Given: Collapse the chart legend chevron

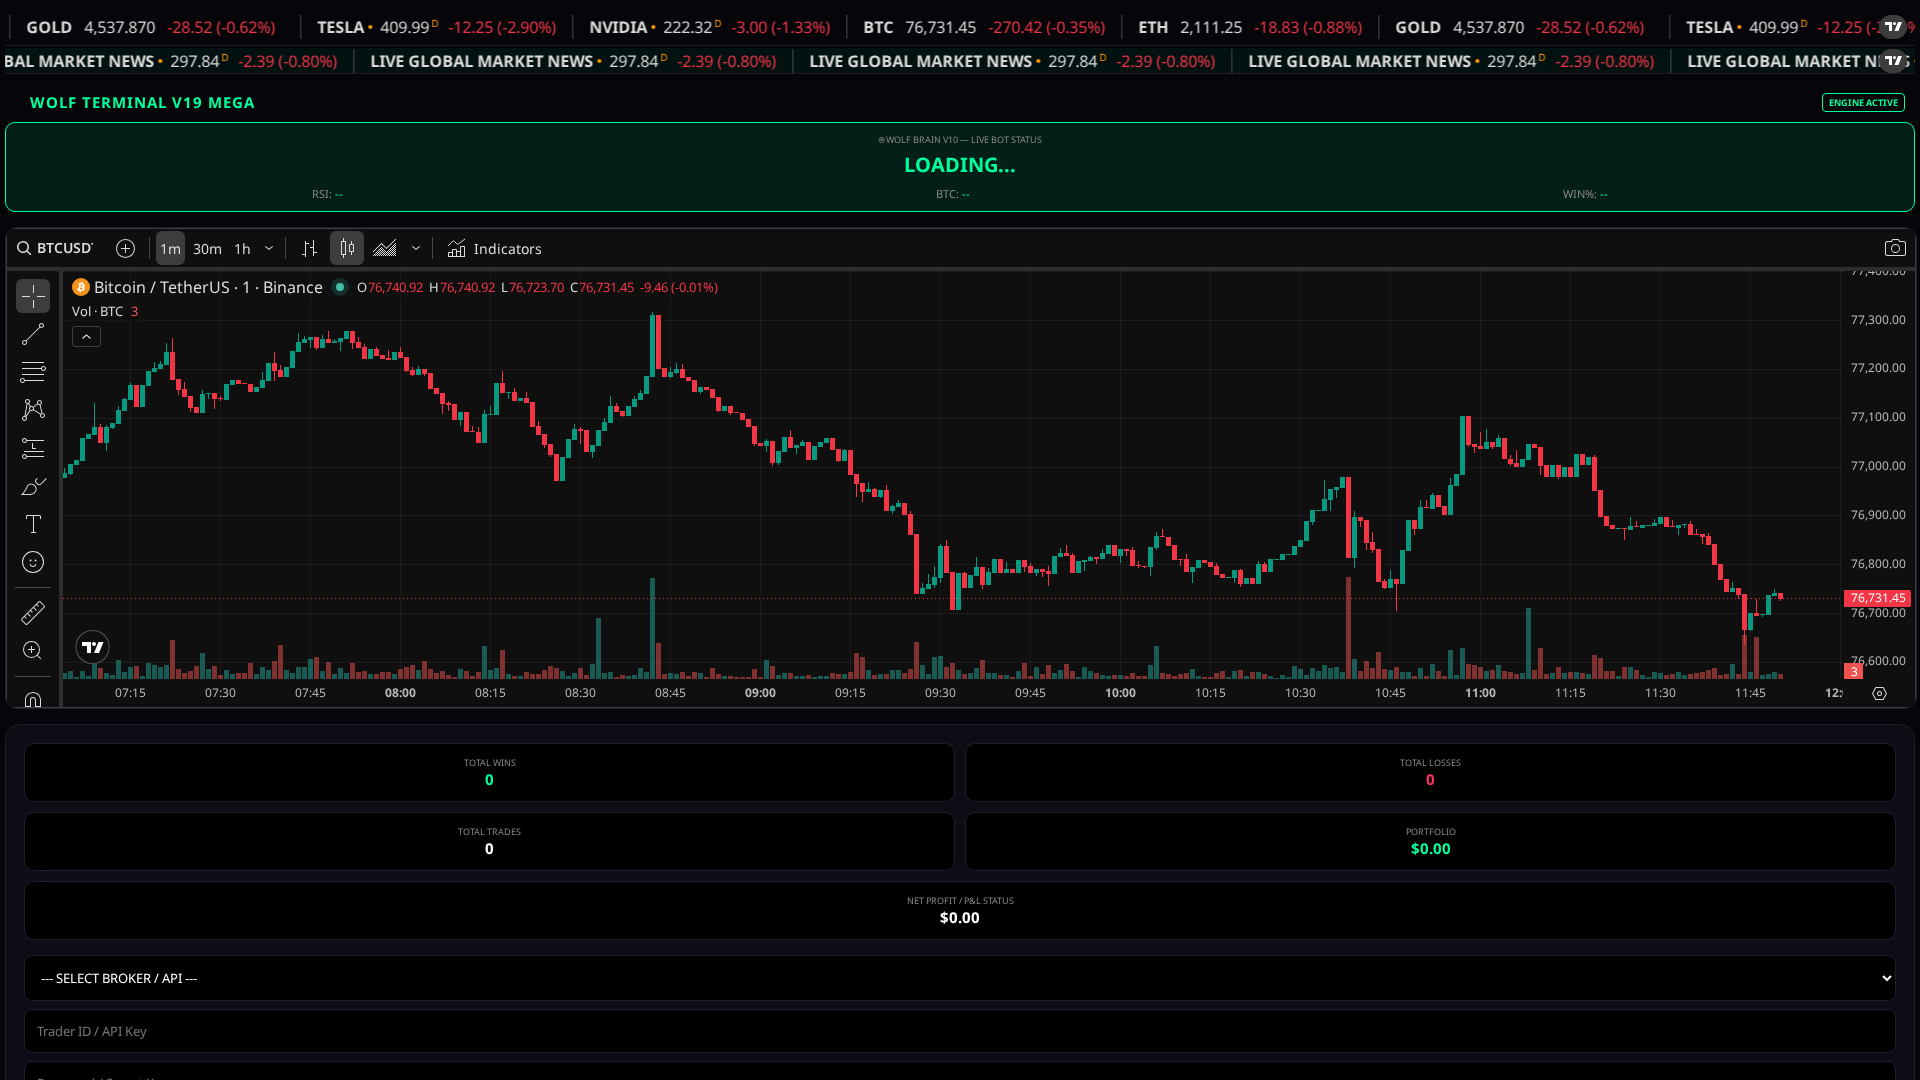Looking at the screenshot, I should (x=86, y=337).
